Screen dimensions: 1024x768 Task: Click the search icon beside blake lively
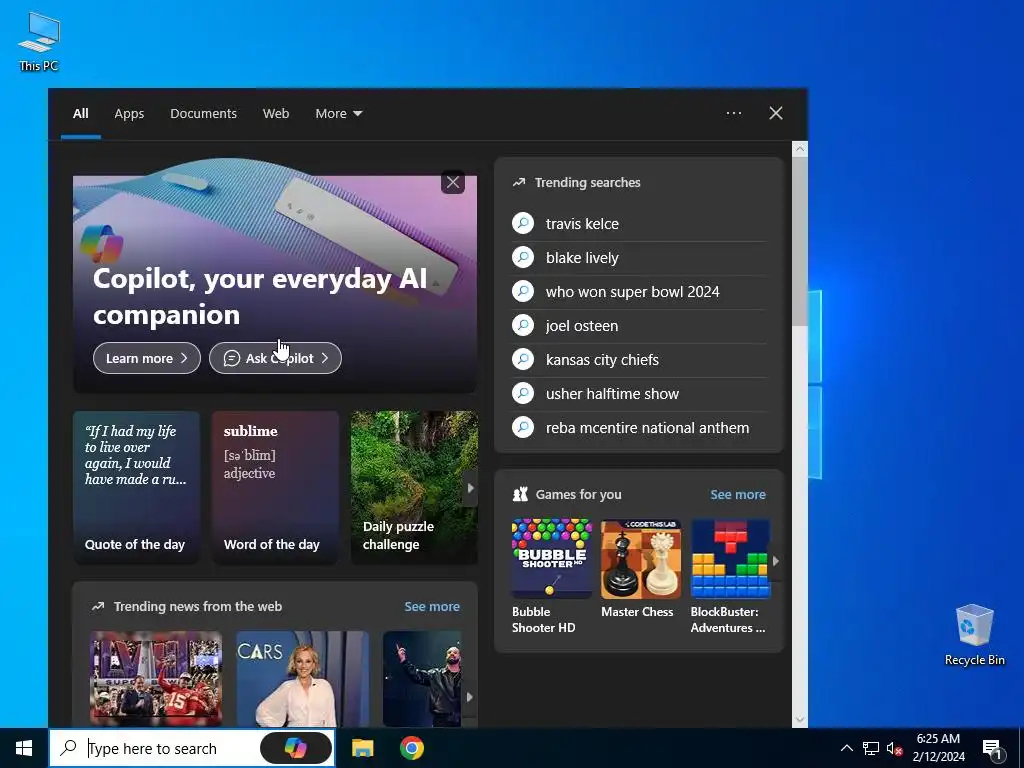[x=523, y=257]
